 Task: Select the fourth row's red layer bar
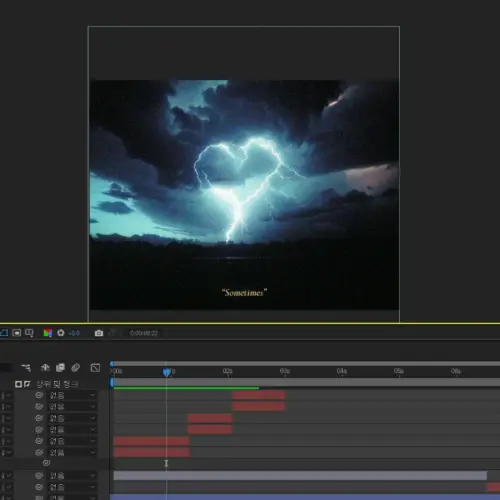(x=210, y=429)
